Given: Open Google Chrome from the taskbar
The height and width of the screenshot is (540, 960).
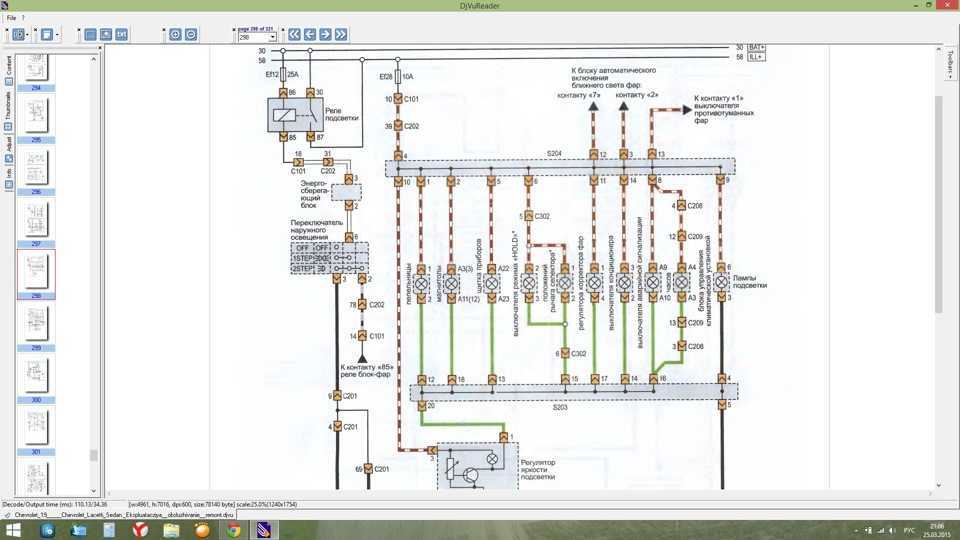Looking at the screenshot, I should coord(233,529).
